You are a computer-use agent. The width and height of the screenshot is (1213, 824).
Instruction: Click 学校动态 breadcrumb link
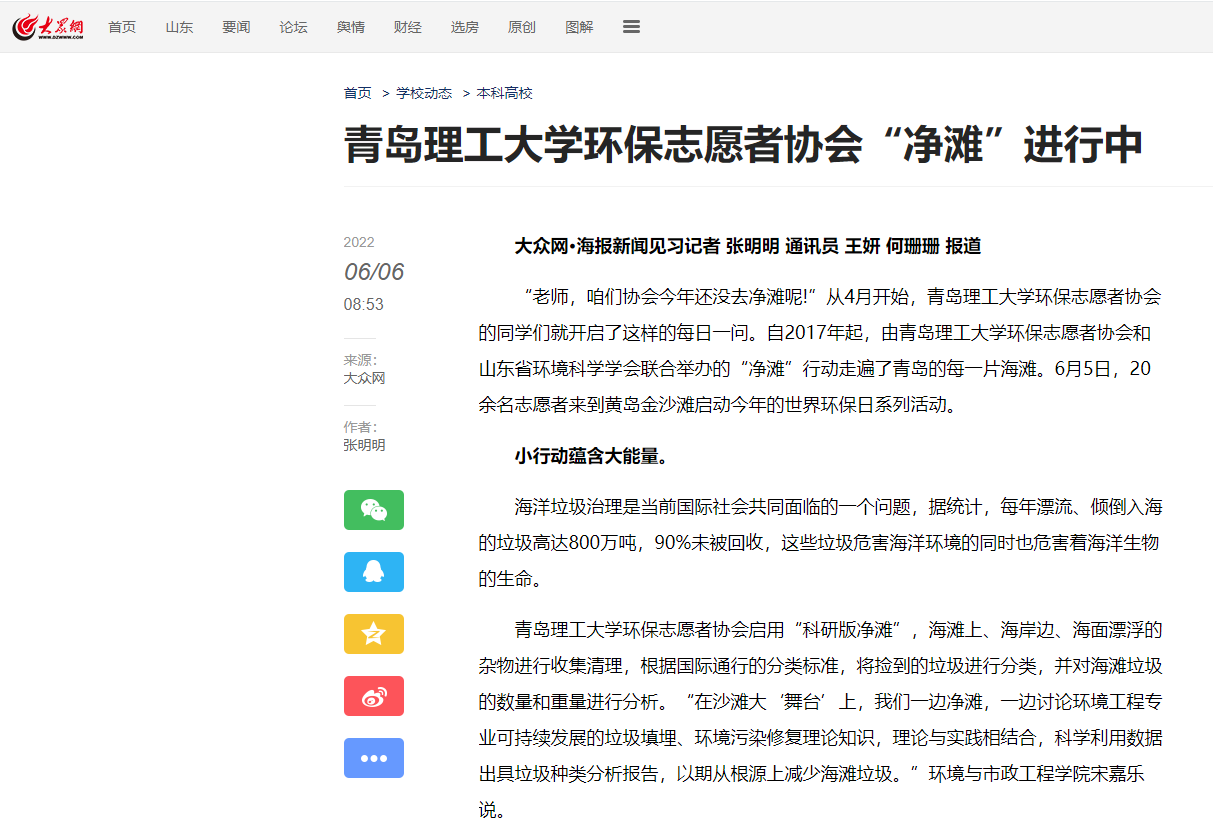[424, 93]
